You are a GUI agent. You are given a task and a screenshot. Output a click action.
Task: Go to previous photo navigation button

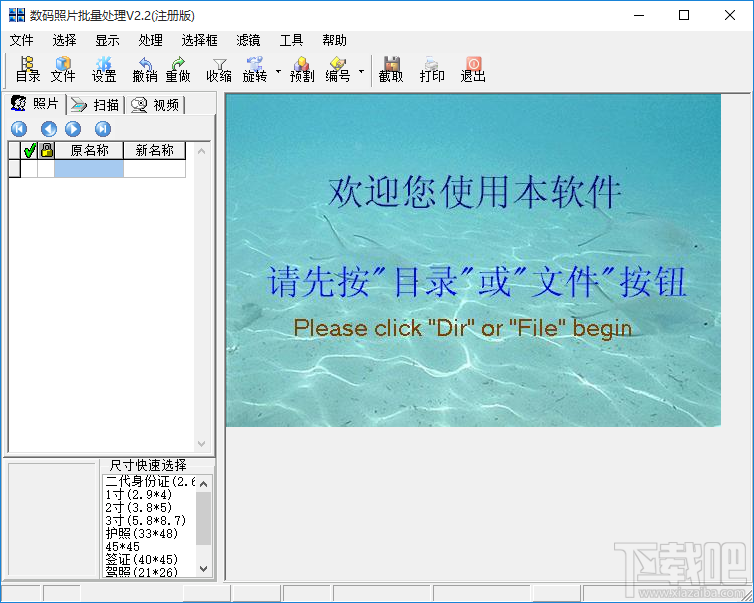[49, 129]
